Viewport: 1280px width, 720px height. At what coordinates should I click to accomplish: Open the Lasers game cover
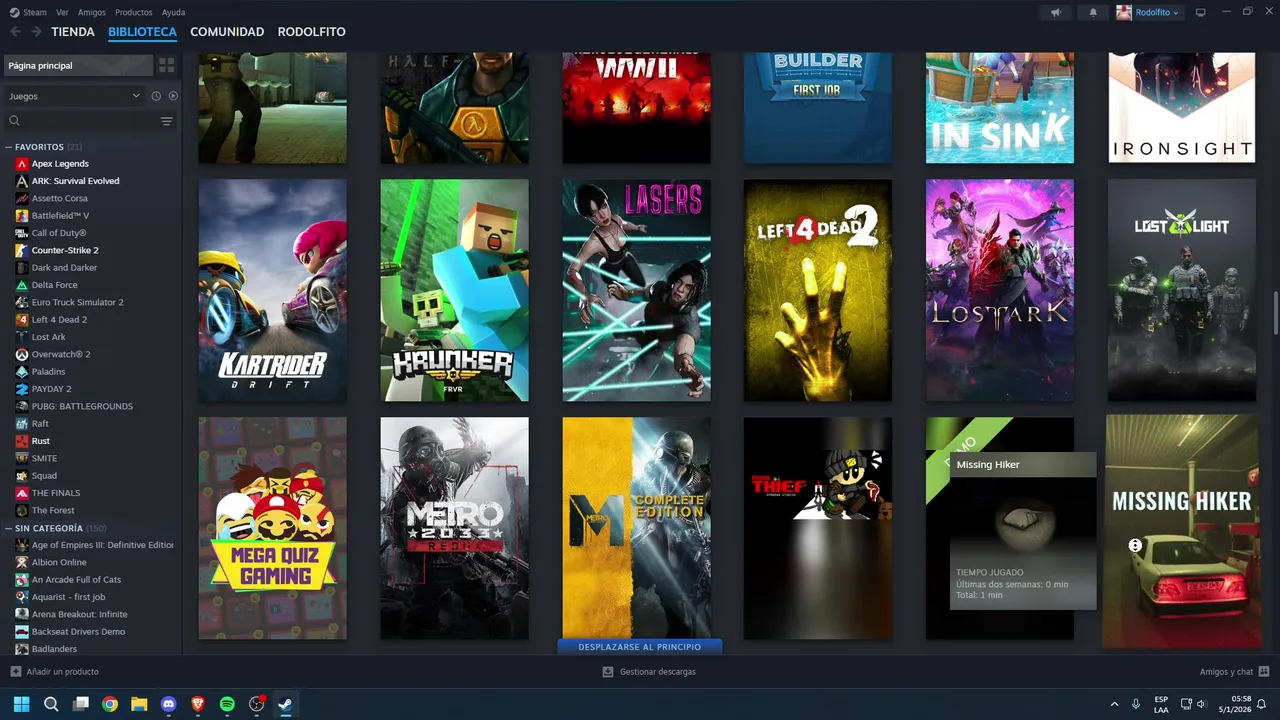click(637, 290)
